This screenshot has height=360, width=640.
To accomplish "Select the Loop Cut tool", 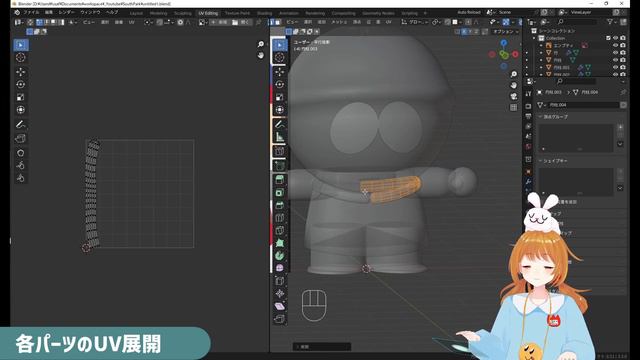I will coord(280,218).
